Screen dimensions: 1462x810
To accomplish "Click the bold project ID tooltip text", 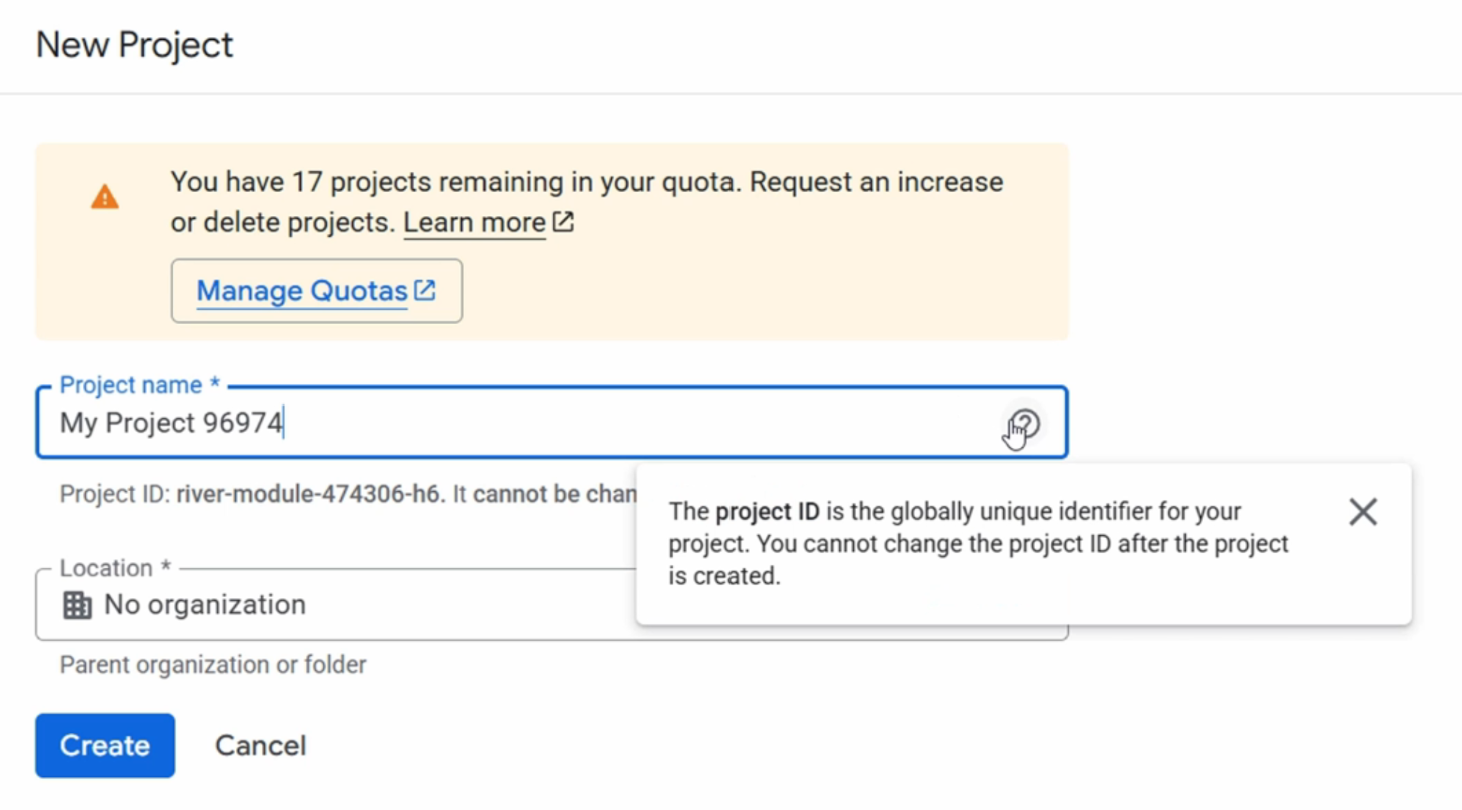I will (x=767, y=512).
